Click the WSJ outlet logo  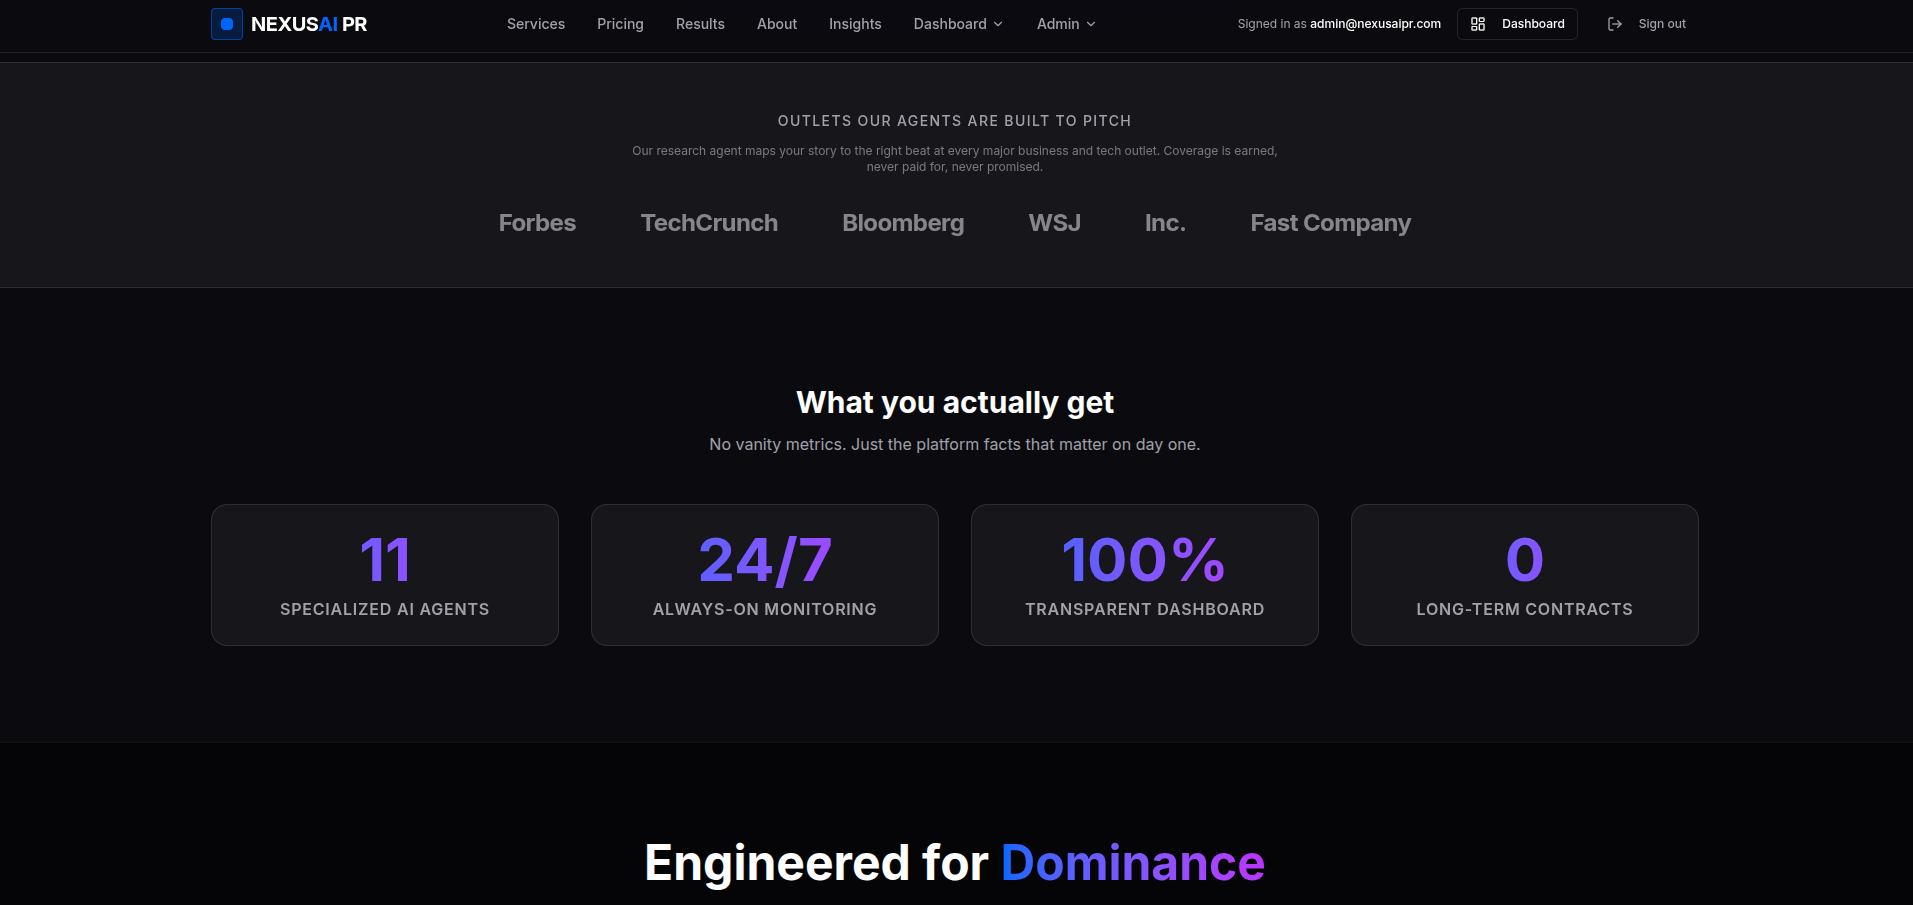coord(1055,223)
